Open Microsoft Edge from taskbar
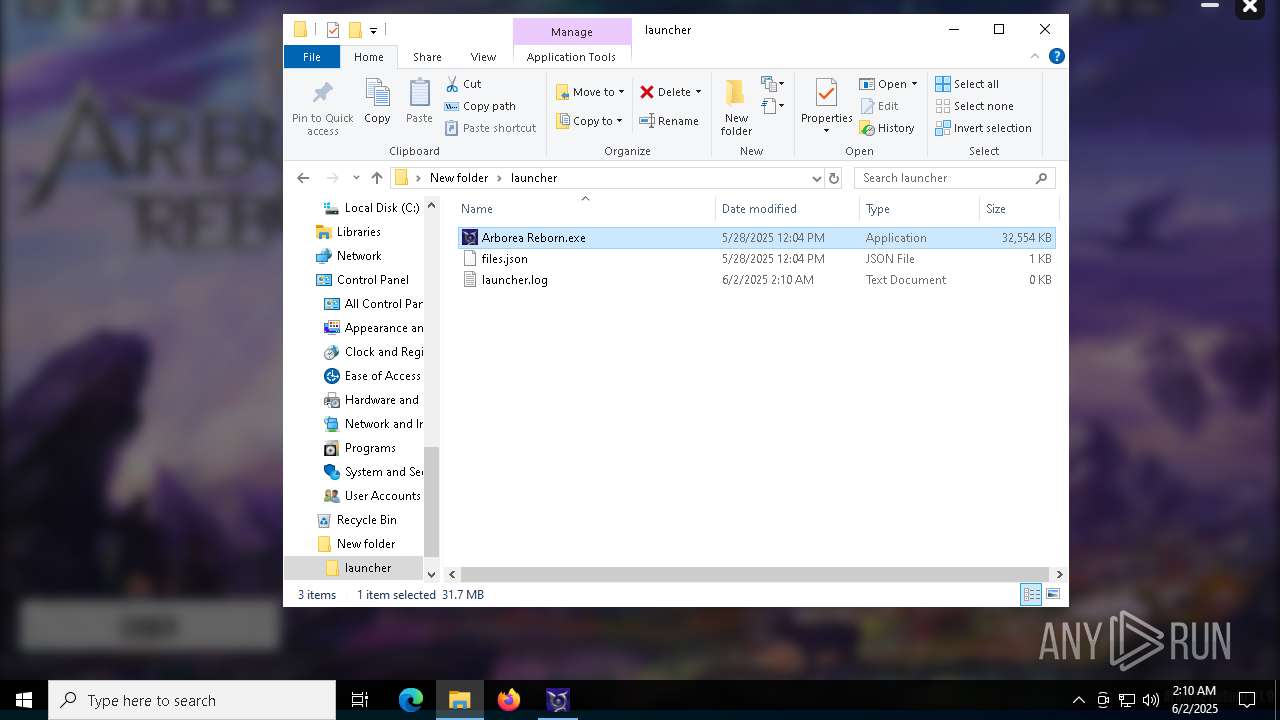This screenshot has width=1280, height=720. (411, 700)
